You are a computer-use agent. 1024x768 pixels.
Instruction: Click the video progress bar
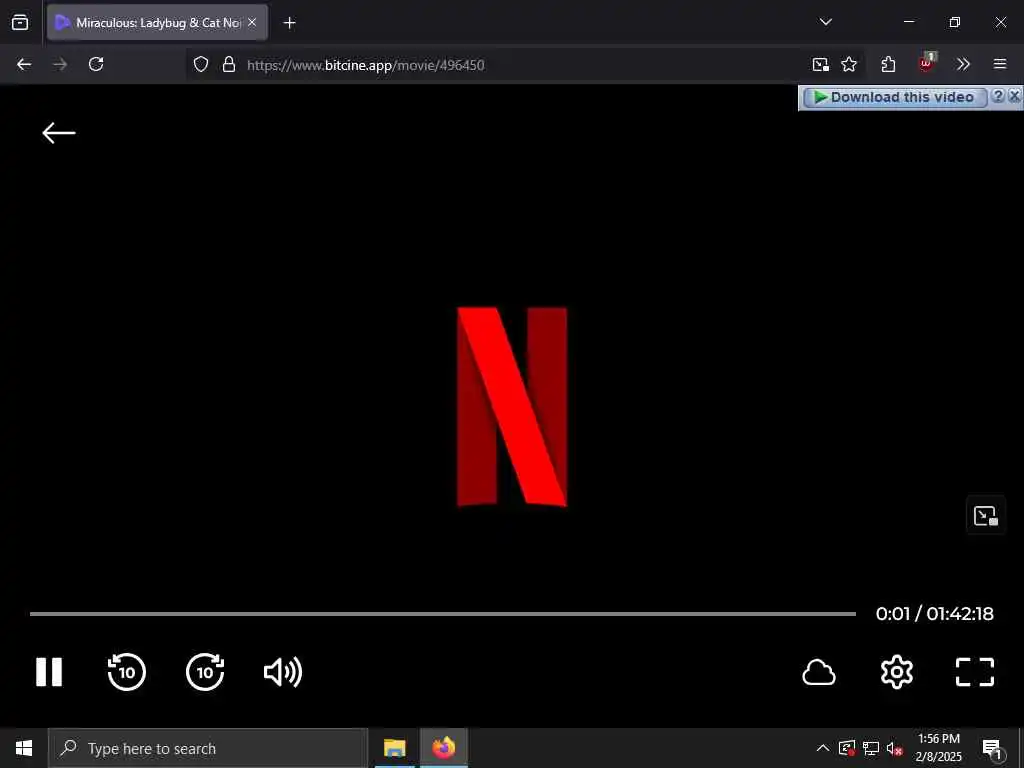pyautogui.click(x=443, y=614)
